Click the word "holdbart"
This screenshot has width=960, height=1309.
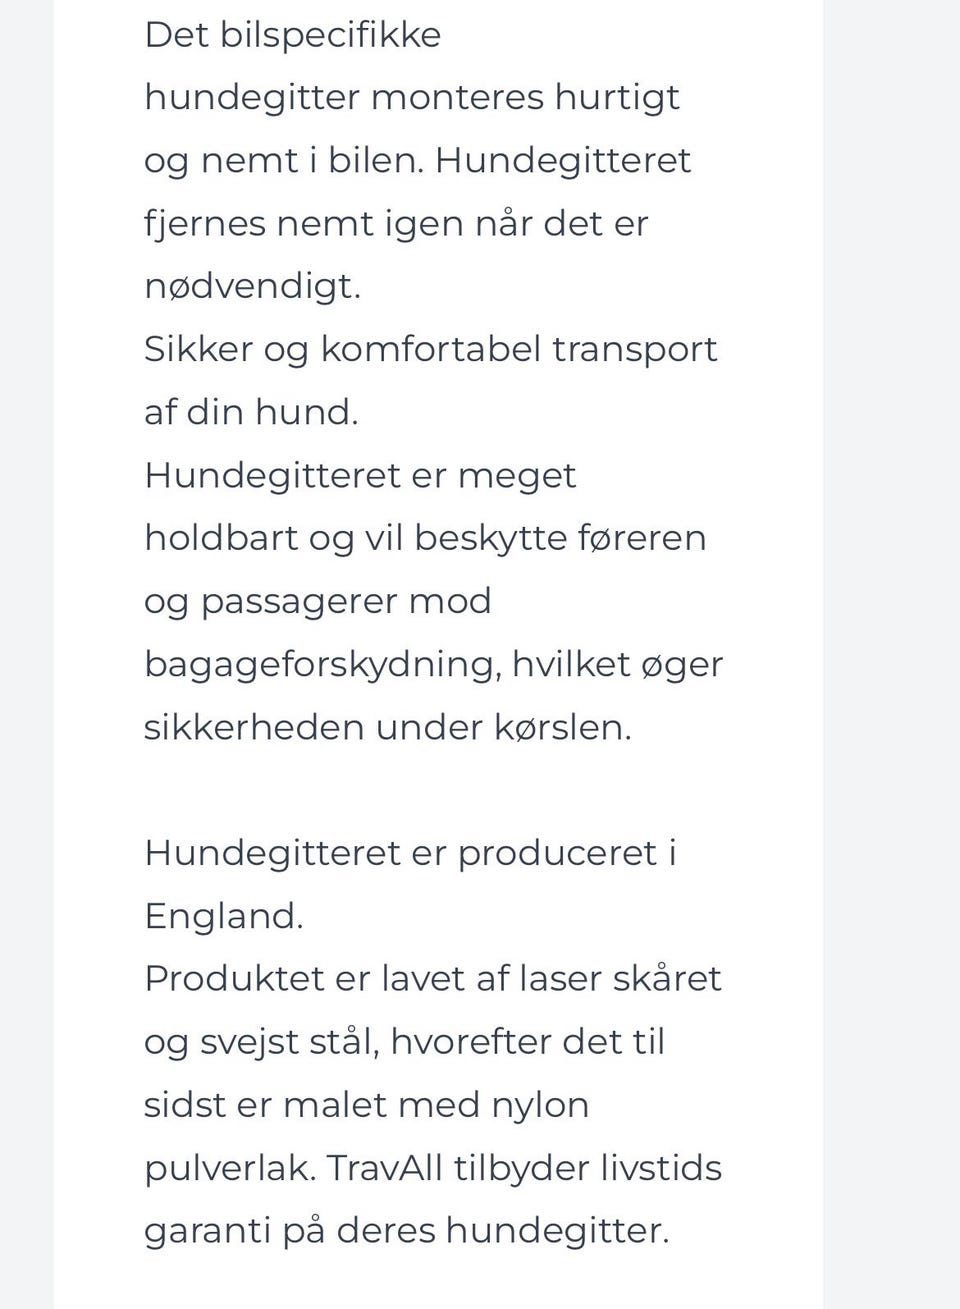click(x=221, y=538)
